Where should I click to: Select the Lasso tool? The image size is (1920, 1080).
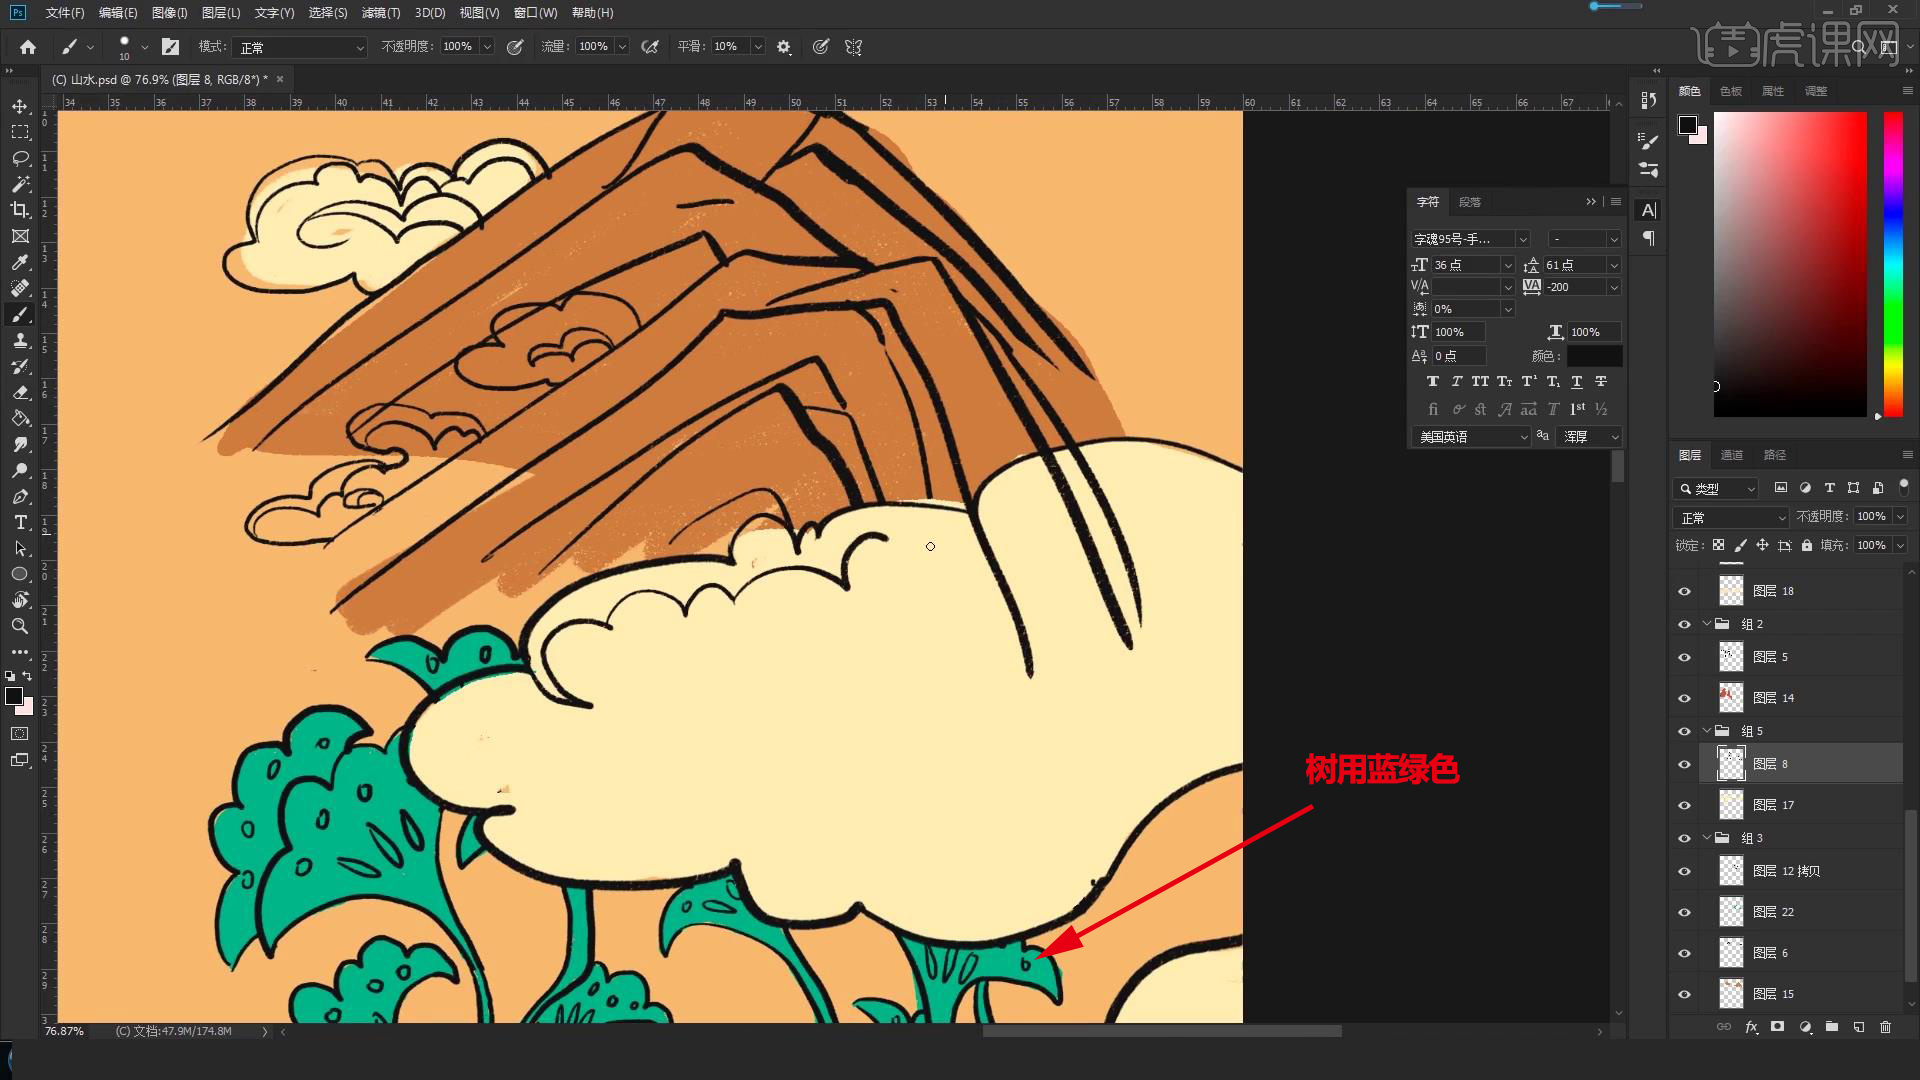[20, 158]
